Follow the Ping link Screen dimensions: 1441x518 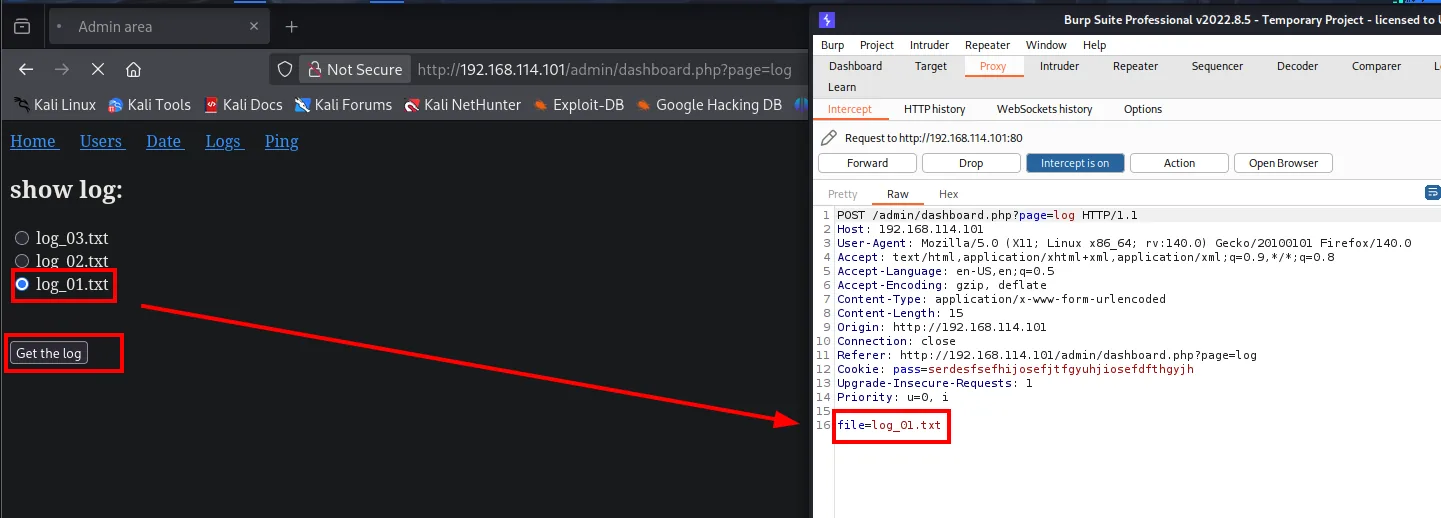281,141
